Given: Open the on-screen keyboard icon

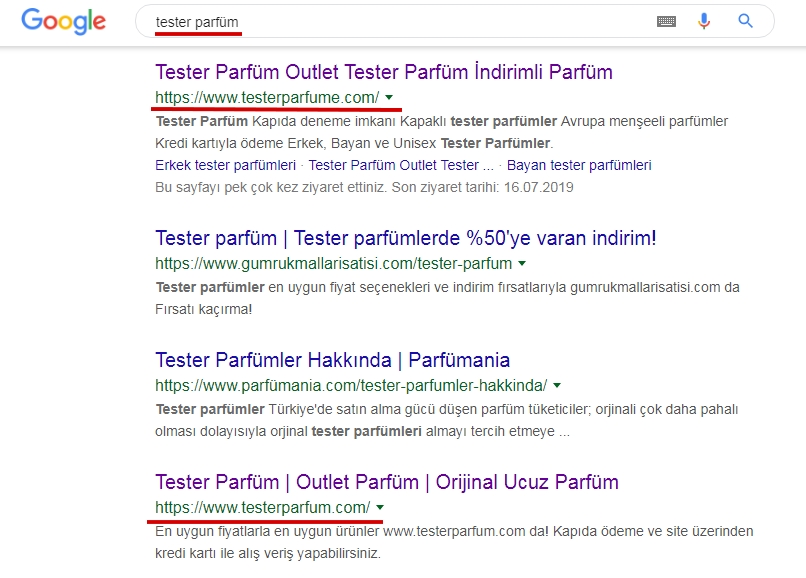Looking at the screenshot, I should pos(666,21).
